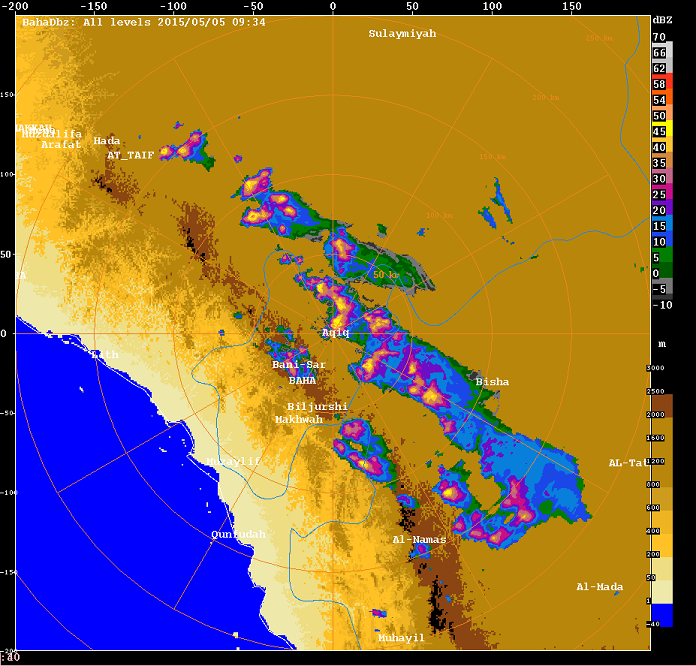Click the Qunfudah coastal city label

click(x=238, y=534)
